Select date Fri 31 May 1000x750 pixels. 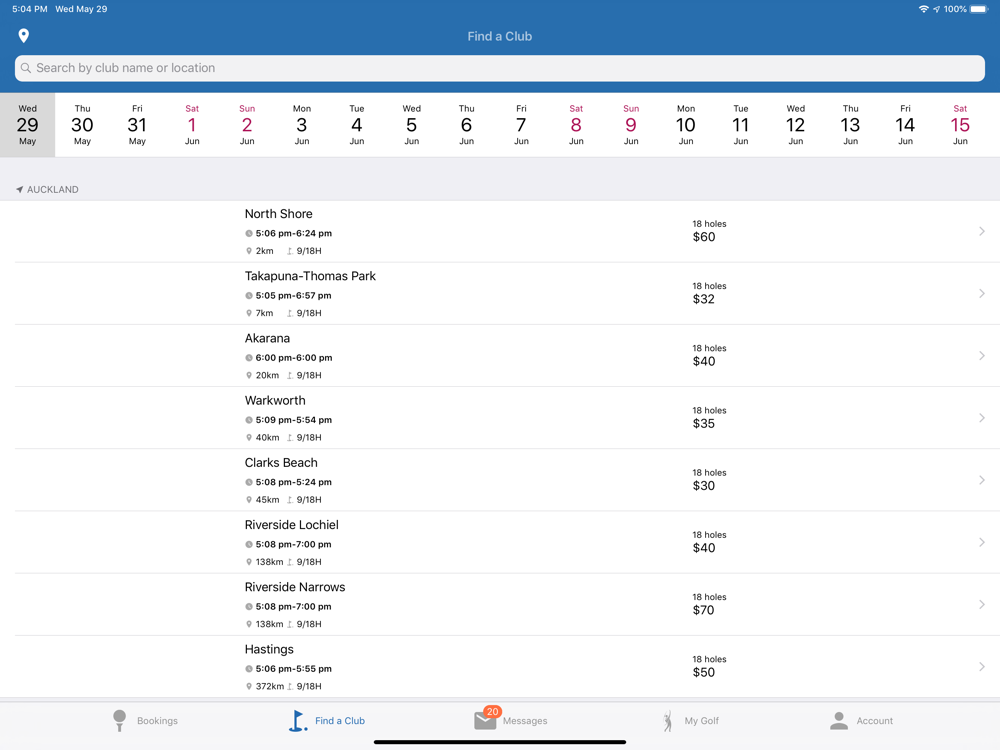coord(137,125)
